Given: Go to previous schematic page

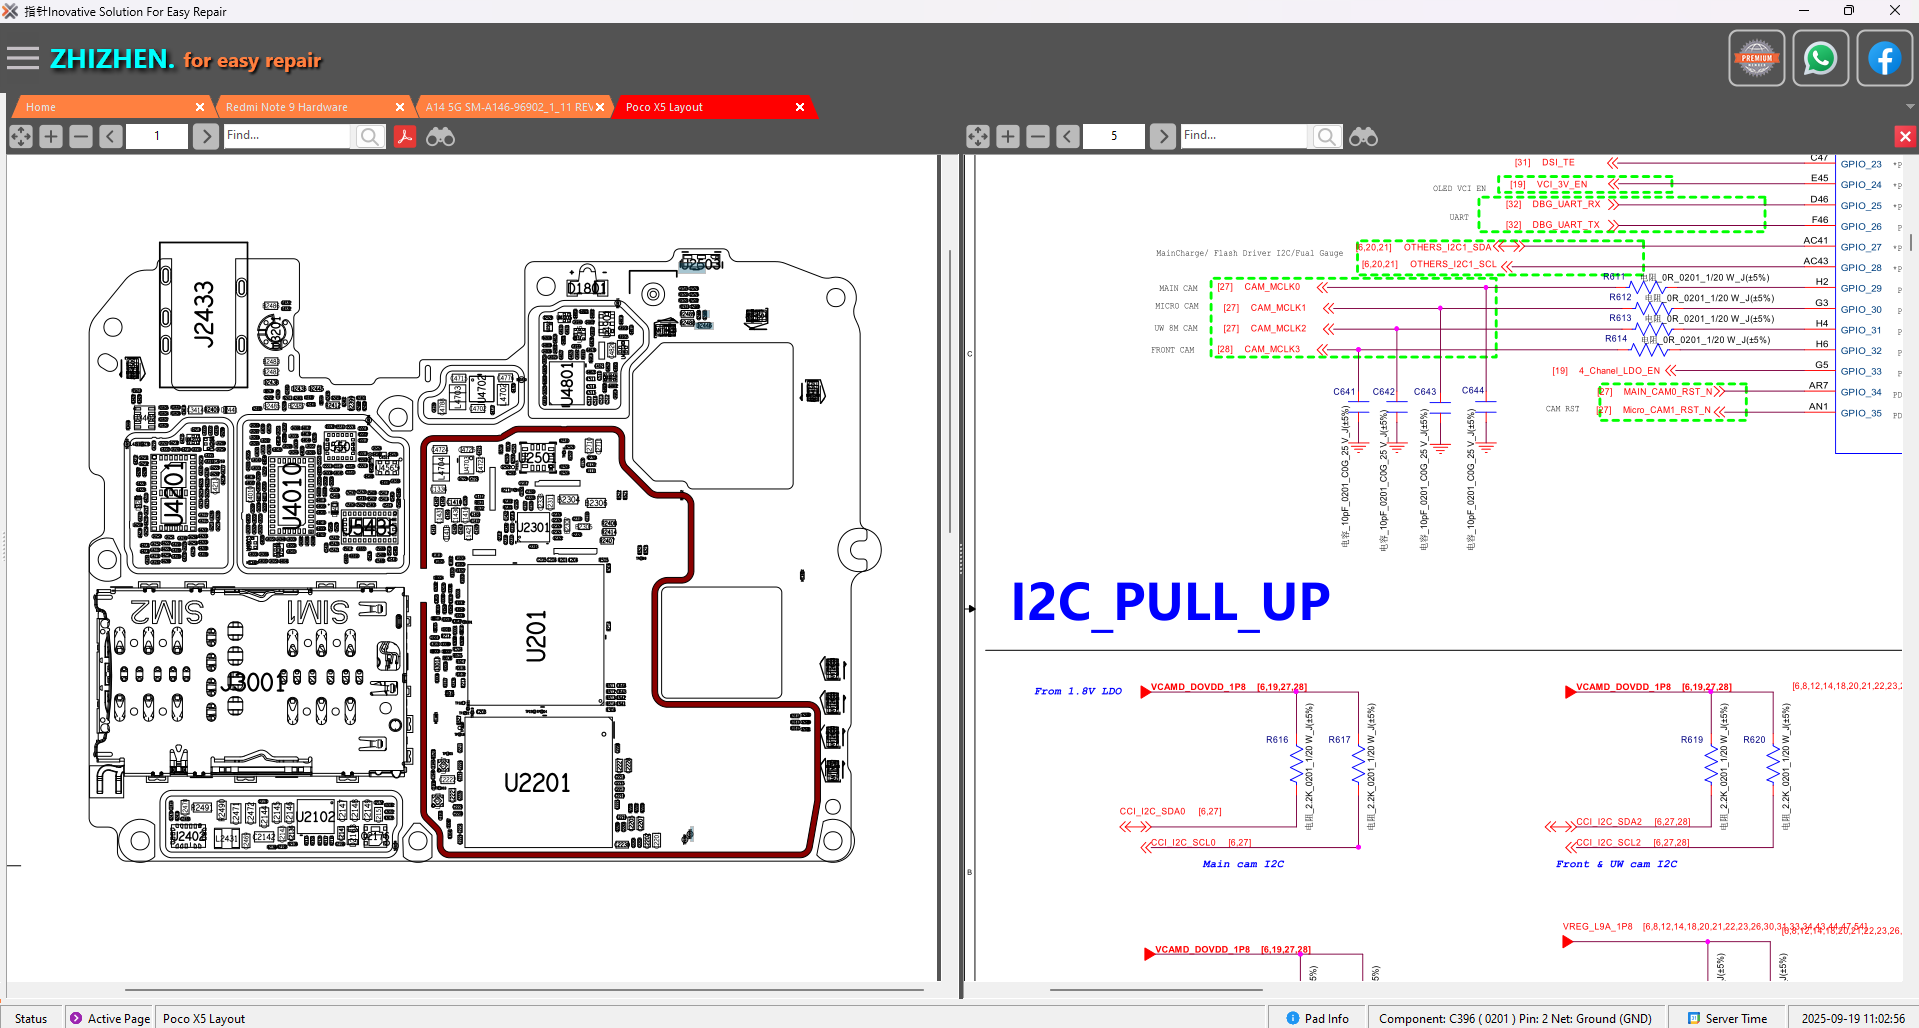Looking at the screenshot, I should tap(1068, 136).
